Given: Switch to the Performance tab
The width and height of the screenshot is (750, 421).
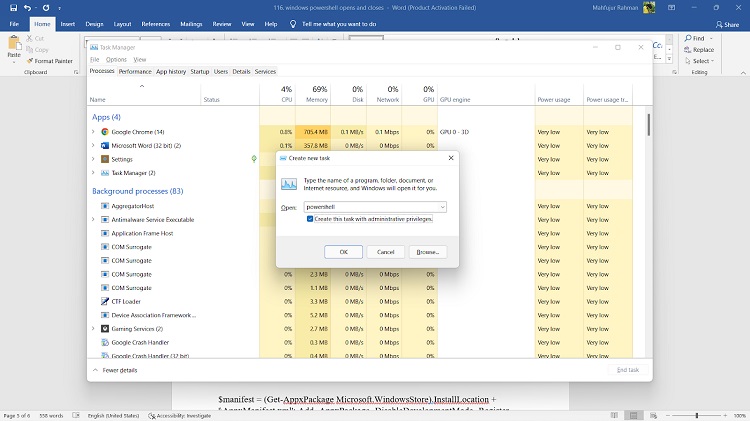Looking at the screenshot, I should (135, 72).
